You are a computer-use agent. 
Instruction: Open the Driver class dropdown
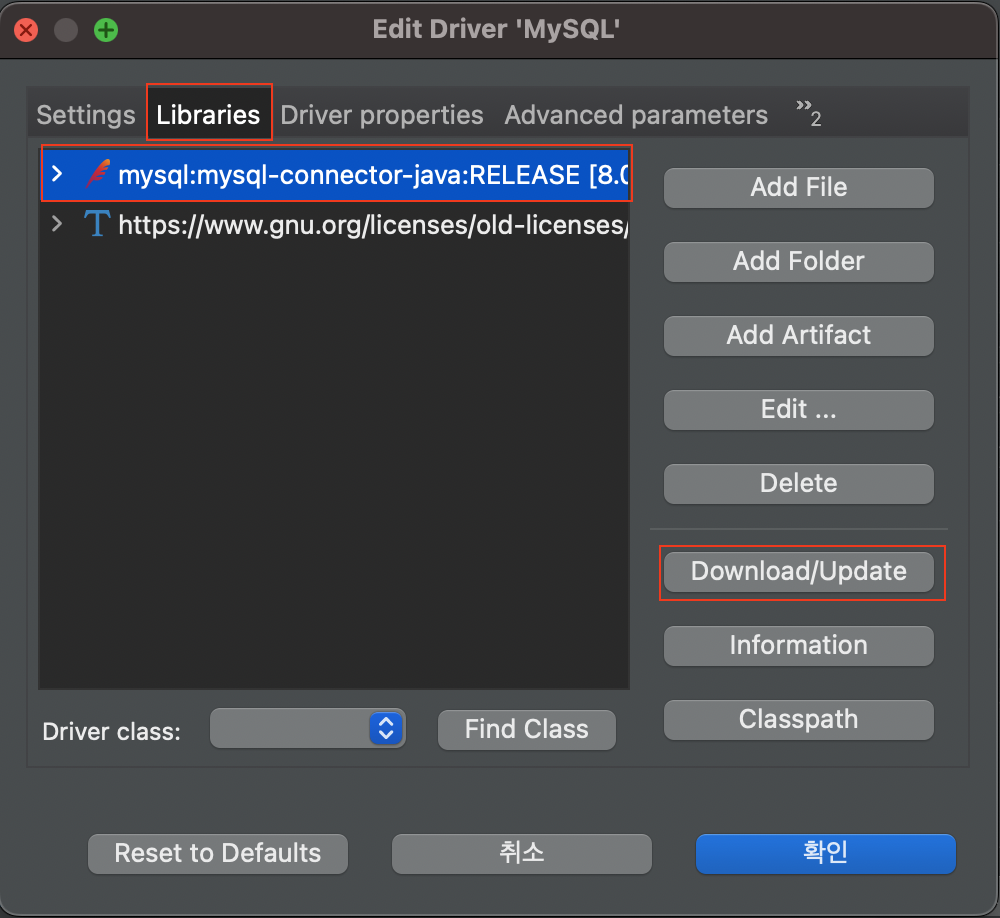click(x=307, y=728)
